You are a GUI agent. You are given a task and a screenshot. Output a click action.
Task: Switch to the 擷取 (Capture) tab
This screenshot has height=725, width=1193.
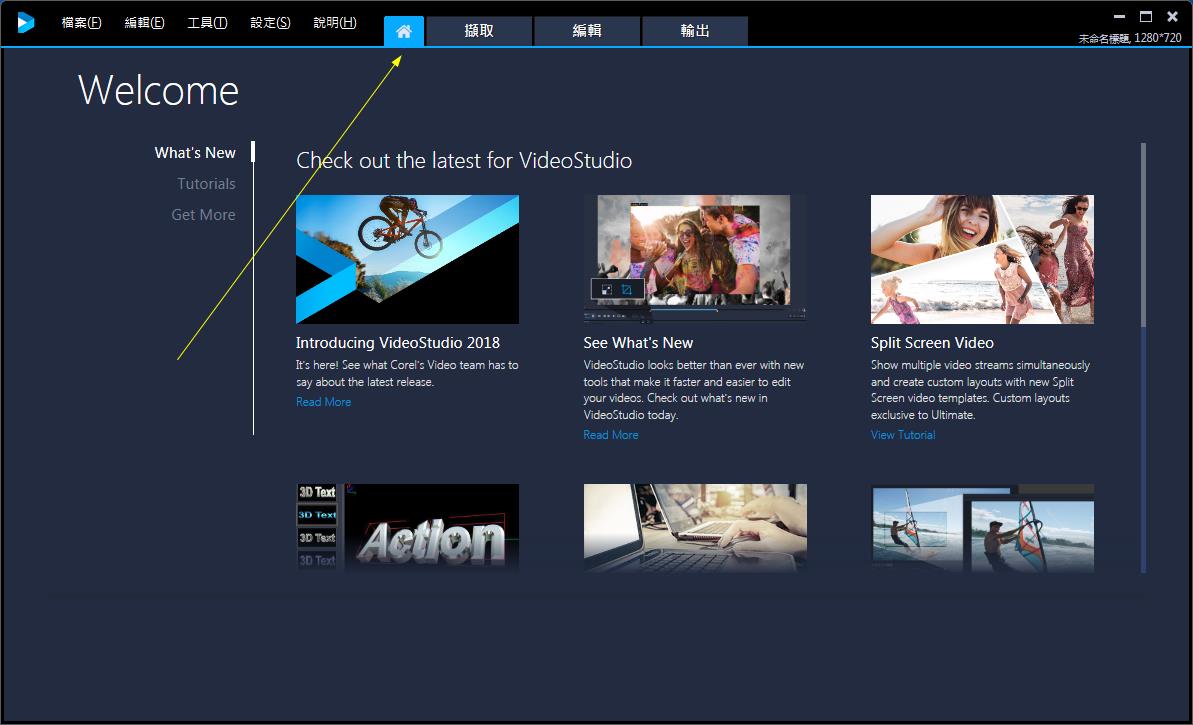pyautogui.click(x=479, y=31)
